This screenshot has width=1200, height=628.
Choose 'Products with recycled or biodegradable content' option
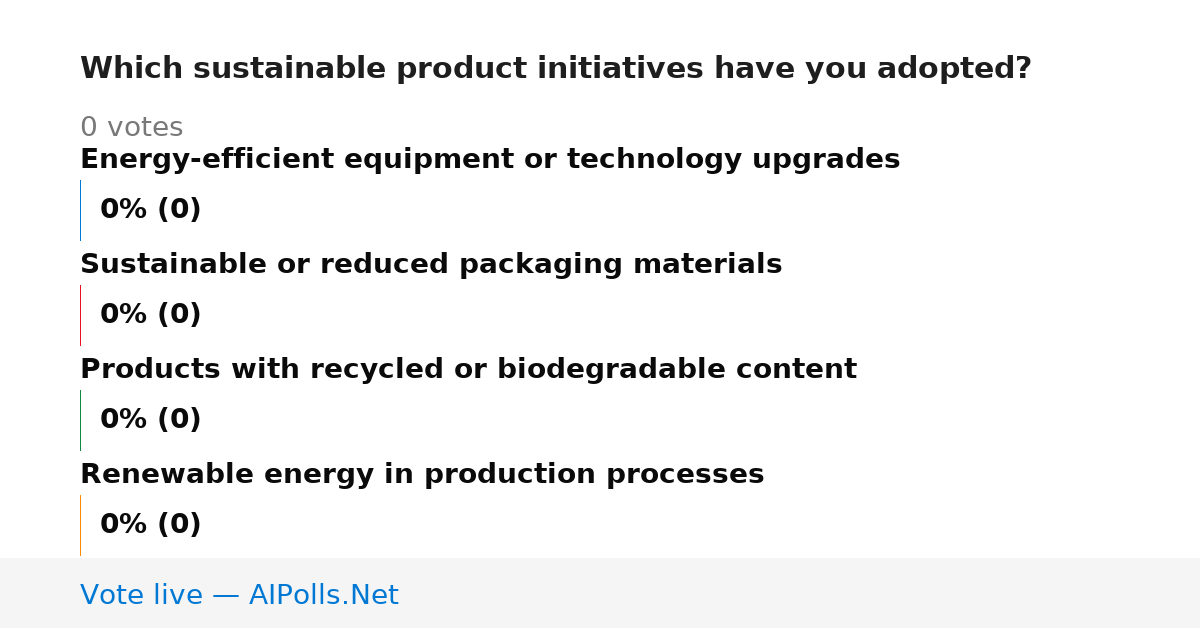click(468, 370)
